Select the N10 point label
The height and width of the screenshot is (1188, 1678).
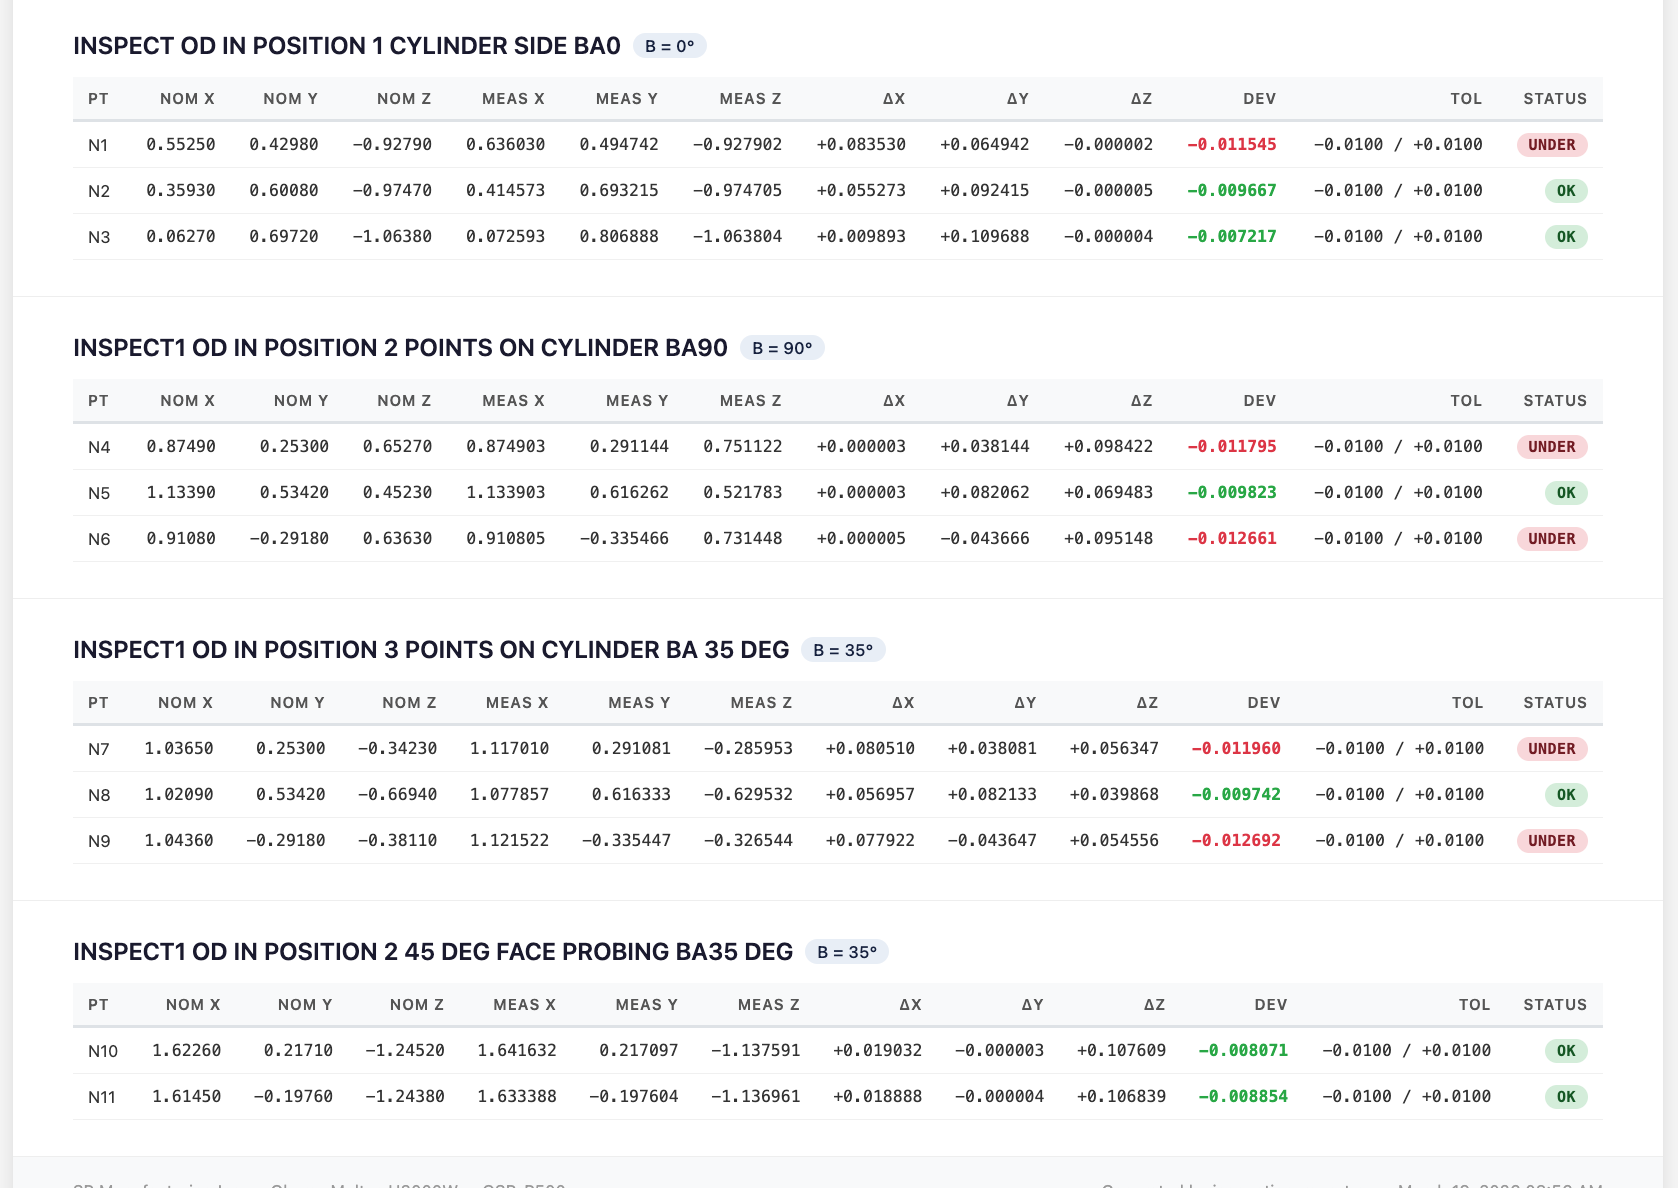coord(103,1051)
